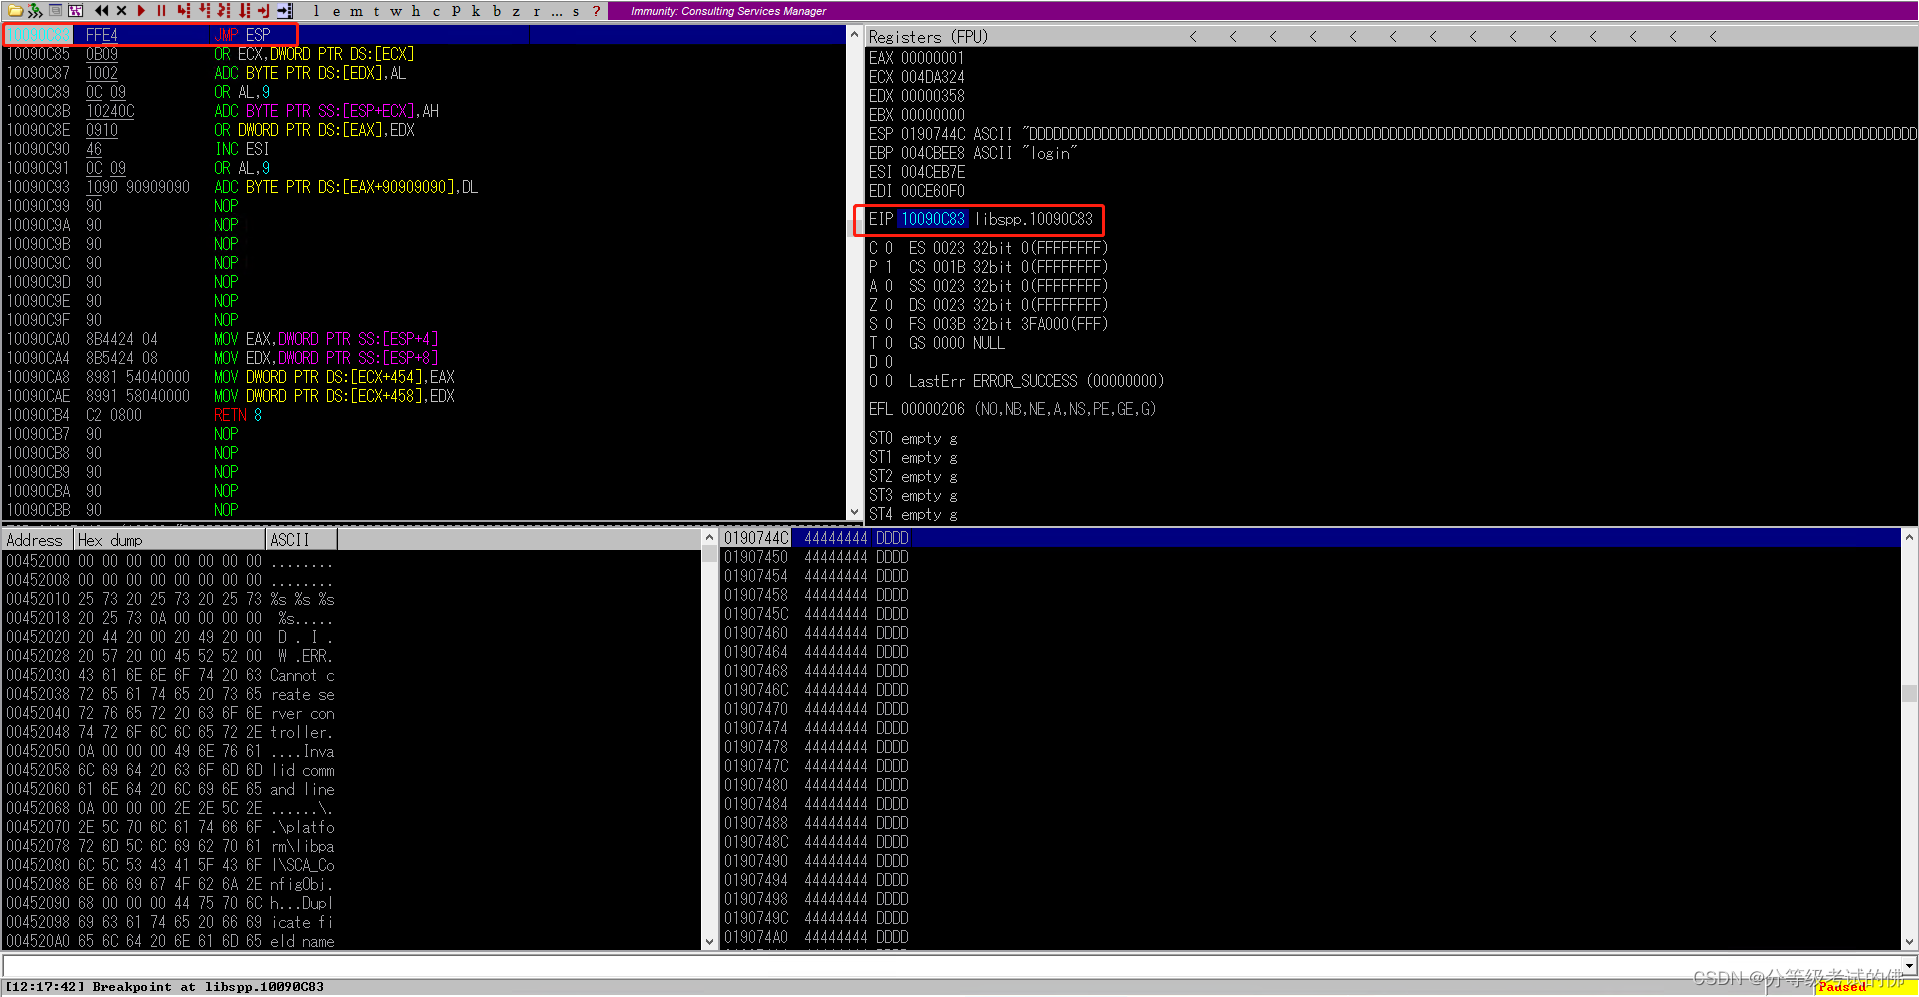Click the command input field at bottom

coord(950,966)
